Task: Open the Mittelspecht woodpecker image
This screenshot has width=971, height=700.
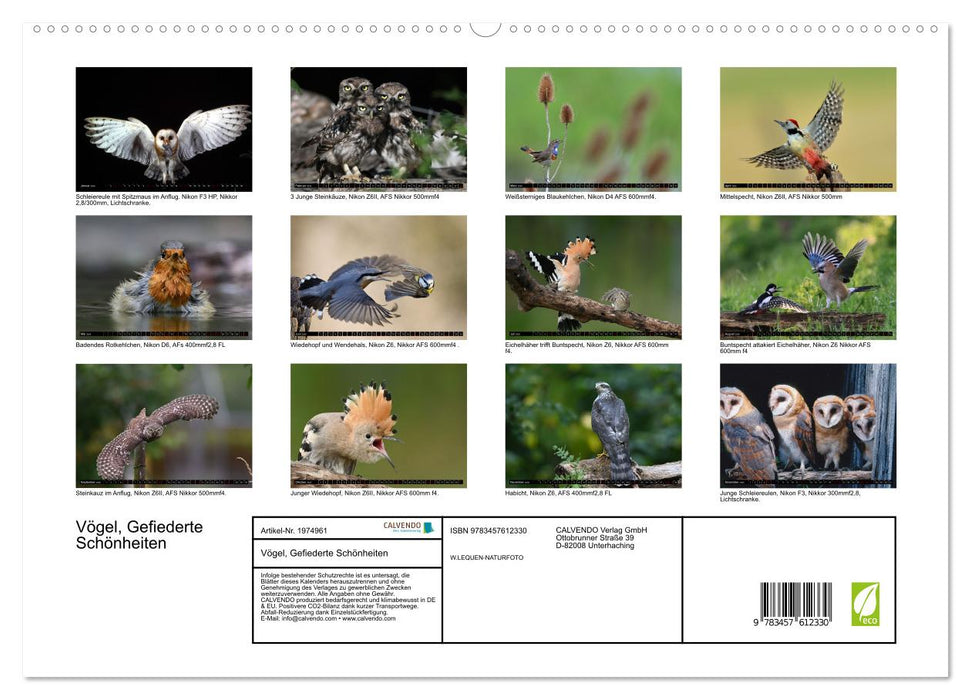Action: 806,128
